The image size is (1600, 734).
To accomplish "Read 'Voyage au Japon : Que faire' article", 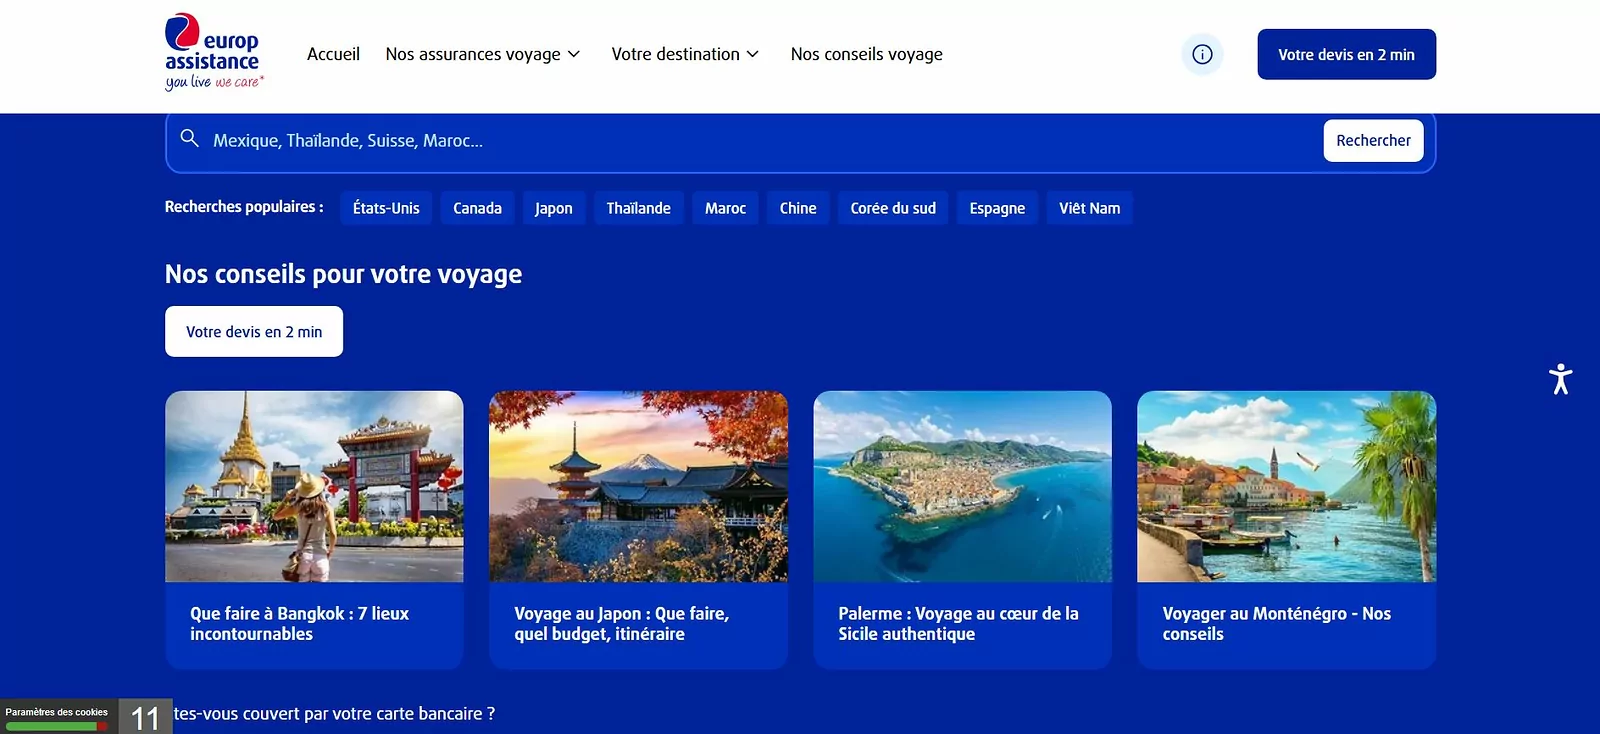I will pos(621,623).
